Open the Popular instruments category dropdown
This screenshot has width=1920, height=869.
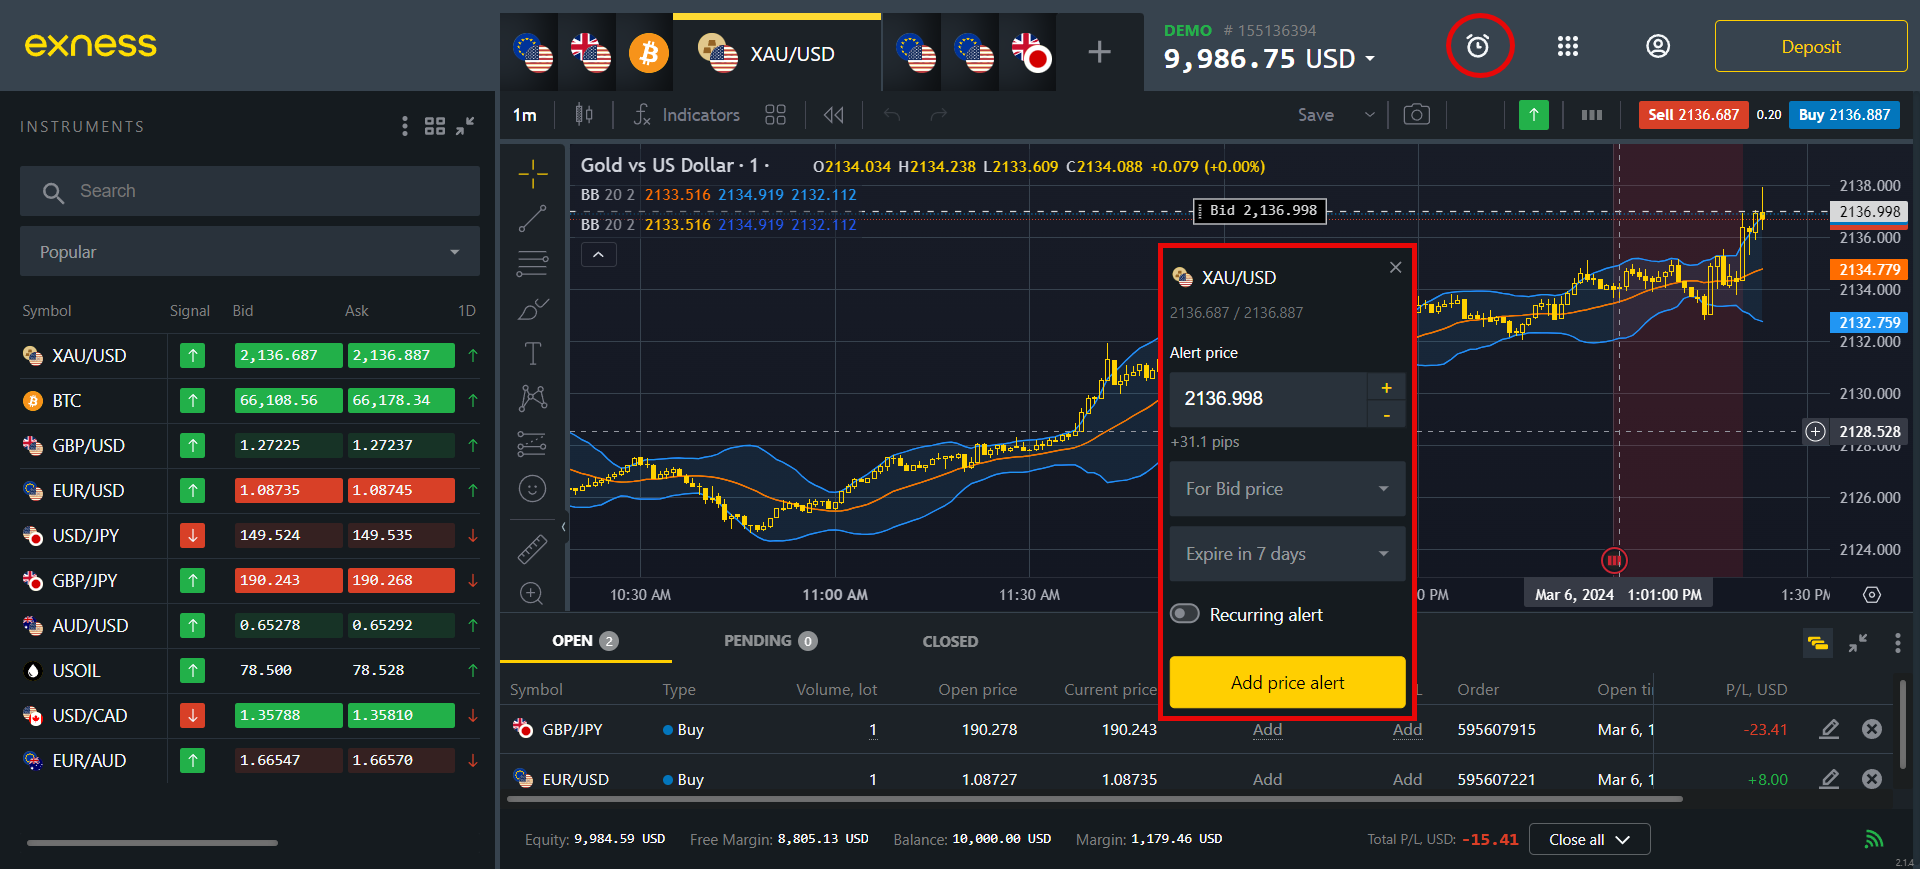click(x=250, y=251)
